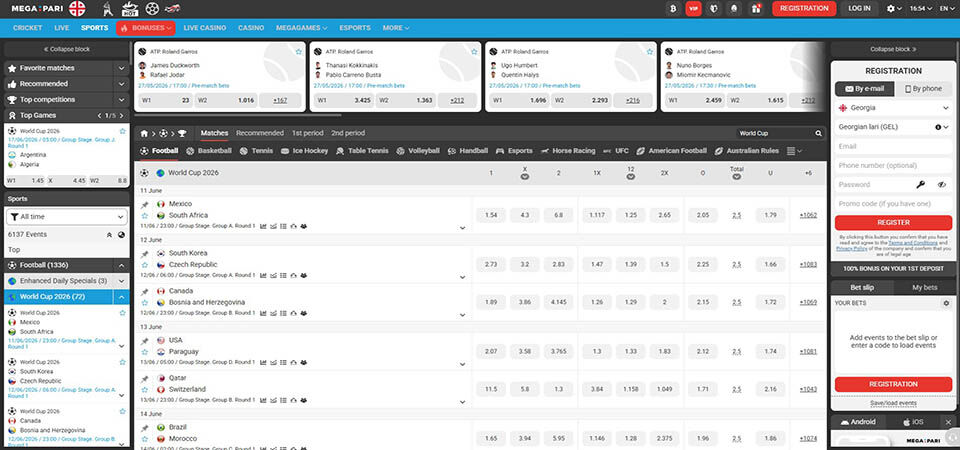Click the red REGISTER button in the form

pos(893,222)
